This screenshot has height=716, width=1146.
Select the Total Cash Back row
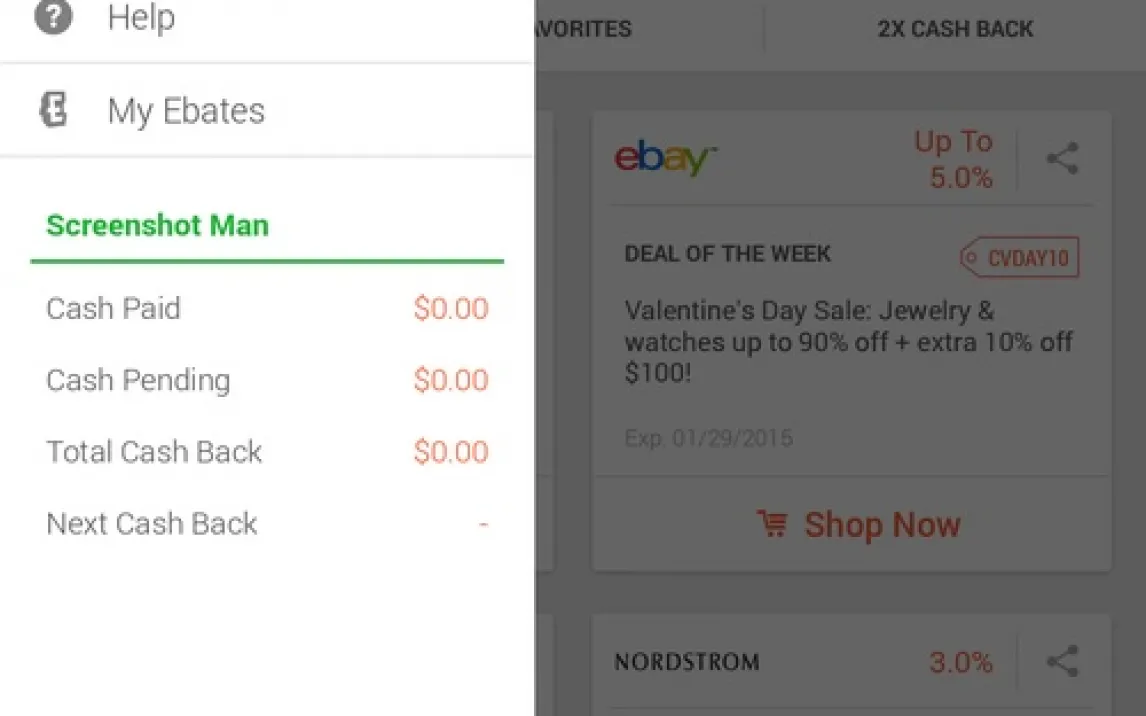pos(266,452)
